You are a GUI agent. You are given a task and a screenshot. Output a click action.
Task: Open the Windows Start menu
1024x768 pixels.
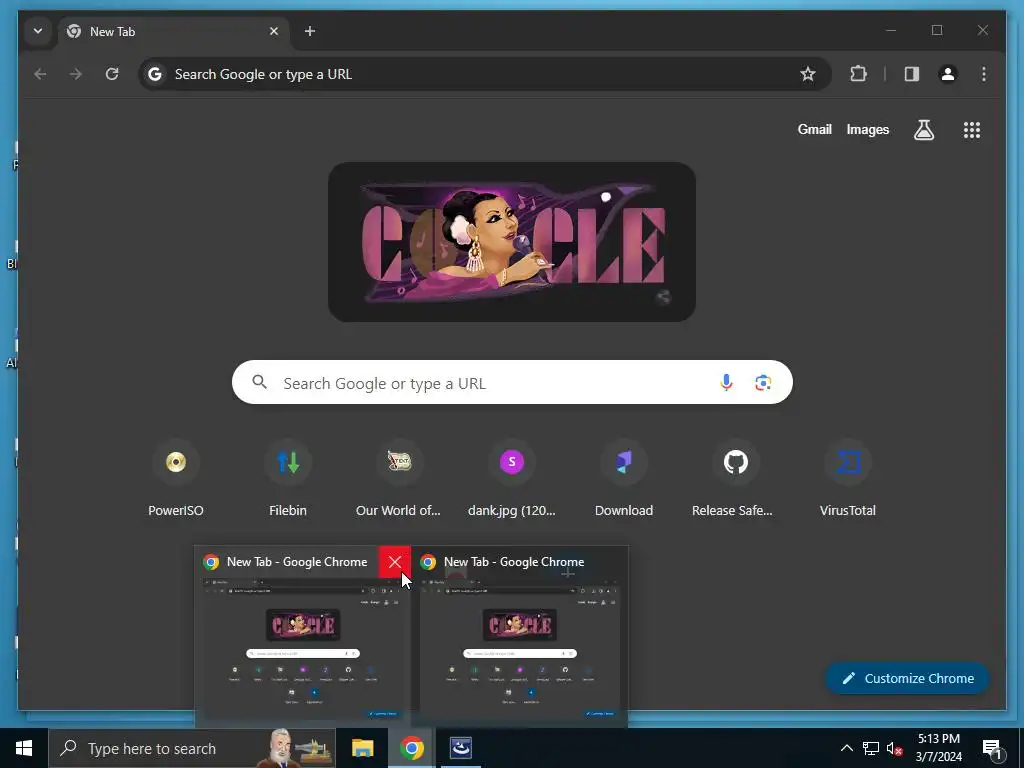(24, 748)
